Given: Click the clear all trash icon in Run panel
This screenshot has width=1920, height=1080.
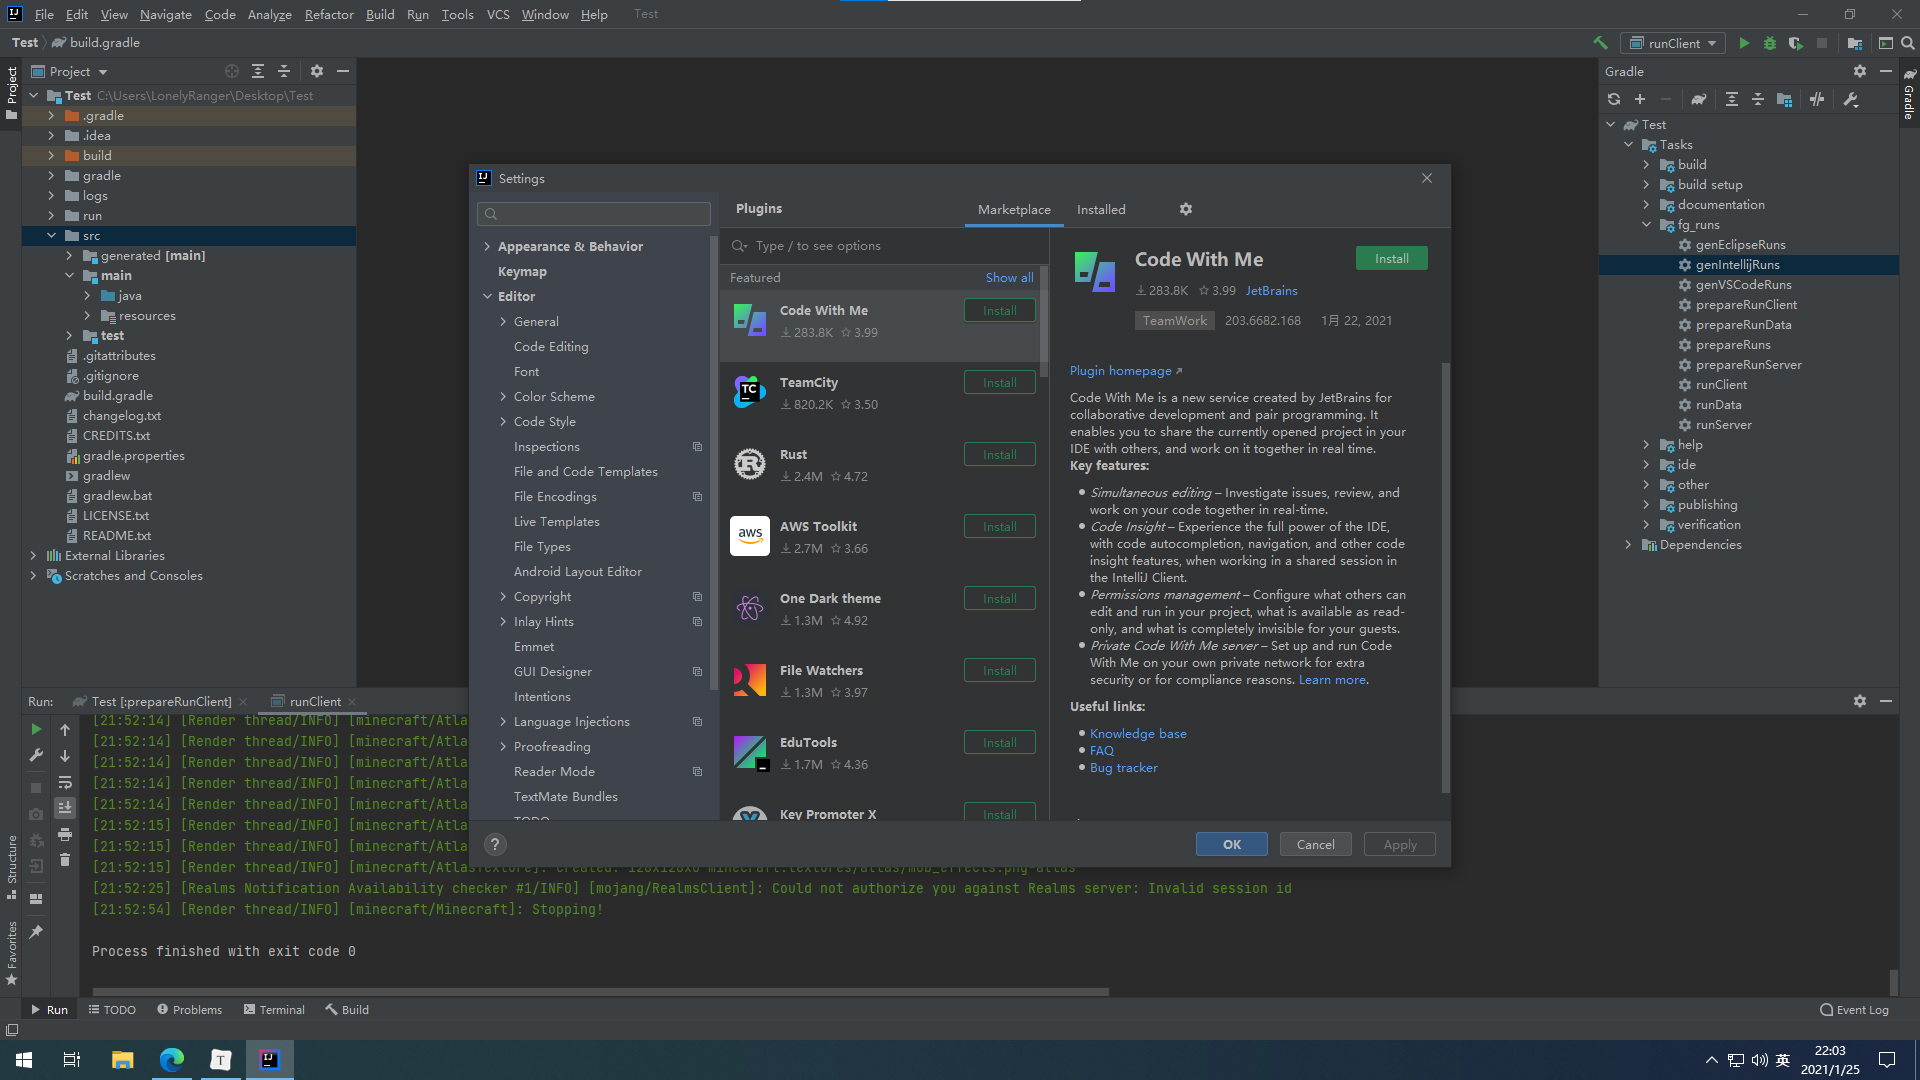Looking at the screenshot, I should pos(65,860).
